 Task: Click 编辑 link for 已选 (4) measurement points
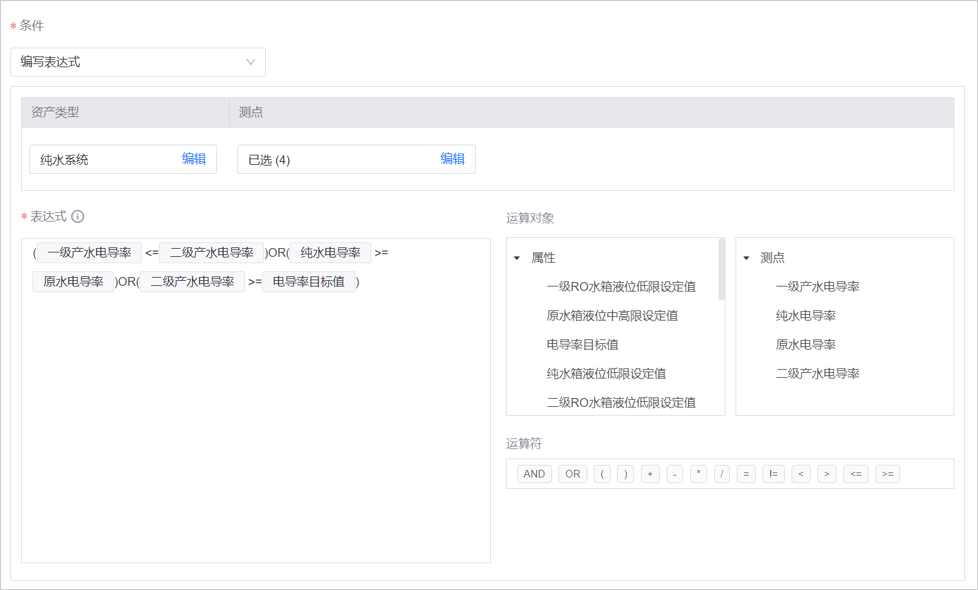(452, 159)
